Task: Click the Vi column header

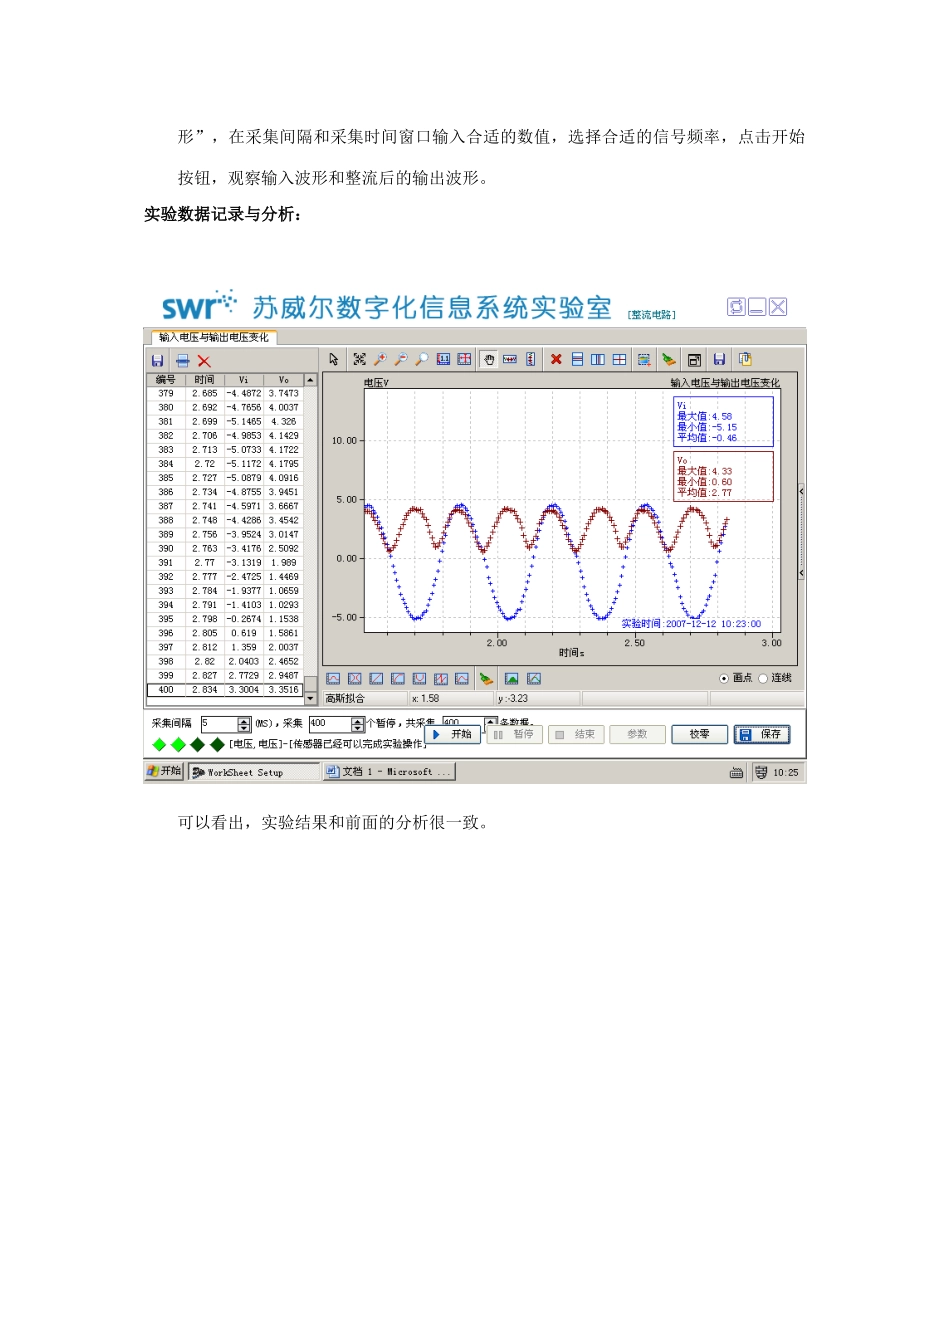Action: [243, 380]
